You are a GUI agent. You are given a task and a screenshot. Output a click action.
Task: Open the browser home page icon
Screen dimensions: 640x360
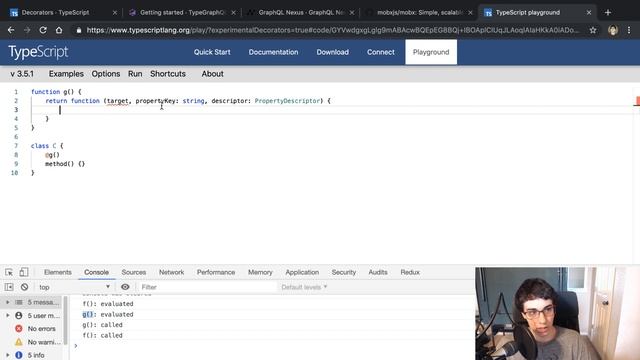coord(59,30)
